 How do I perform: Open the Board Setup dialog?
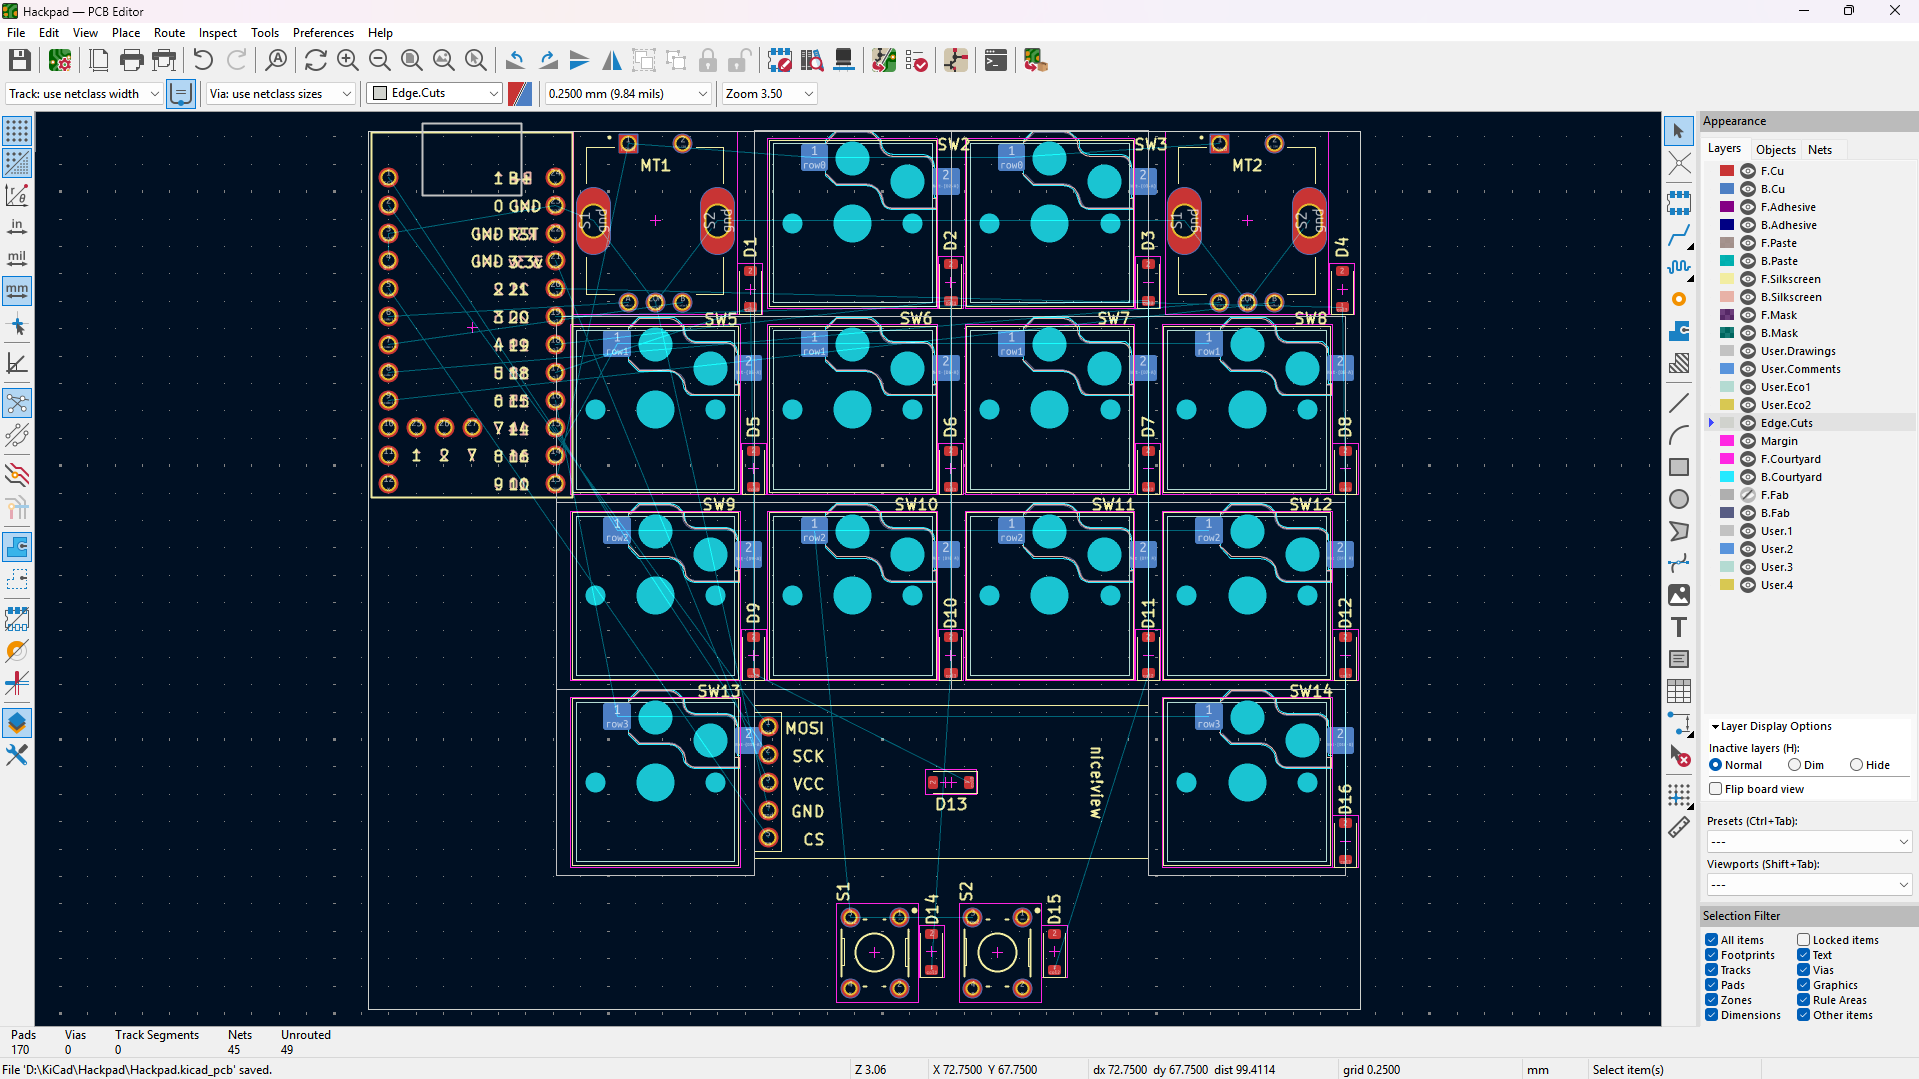(59, 60)
